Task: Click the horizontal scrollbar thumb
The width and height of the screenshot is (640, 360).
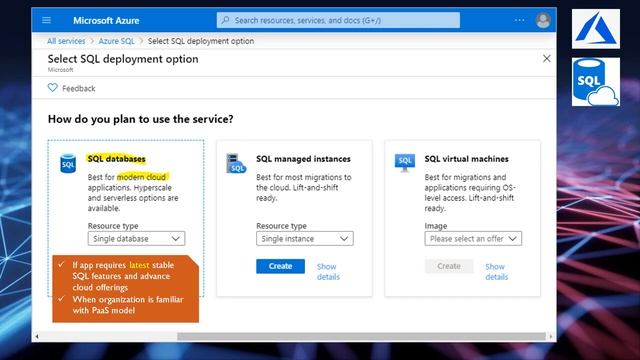Action: click(361, 337)
